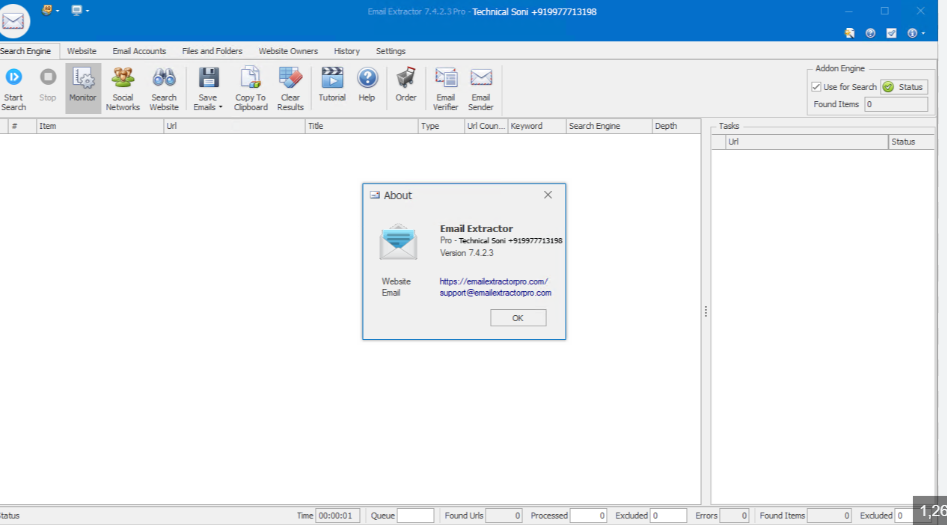Toggle the Use for Search checkbox
The width and height of the screenshot is (947, 525).
tap(816, 87)
